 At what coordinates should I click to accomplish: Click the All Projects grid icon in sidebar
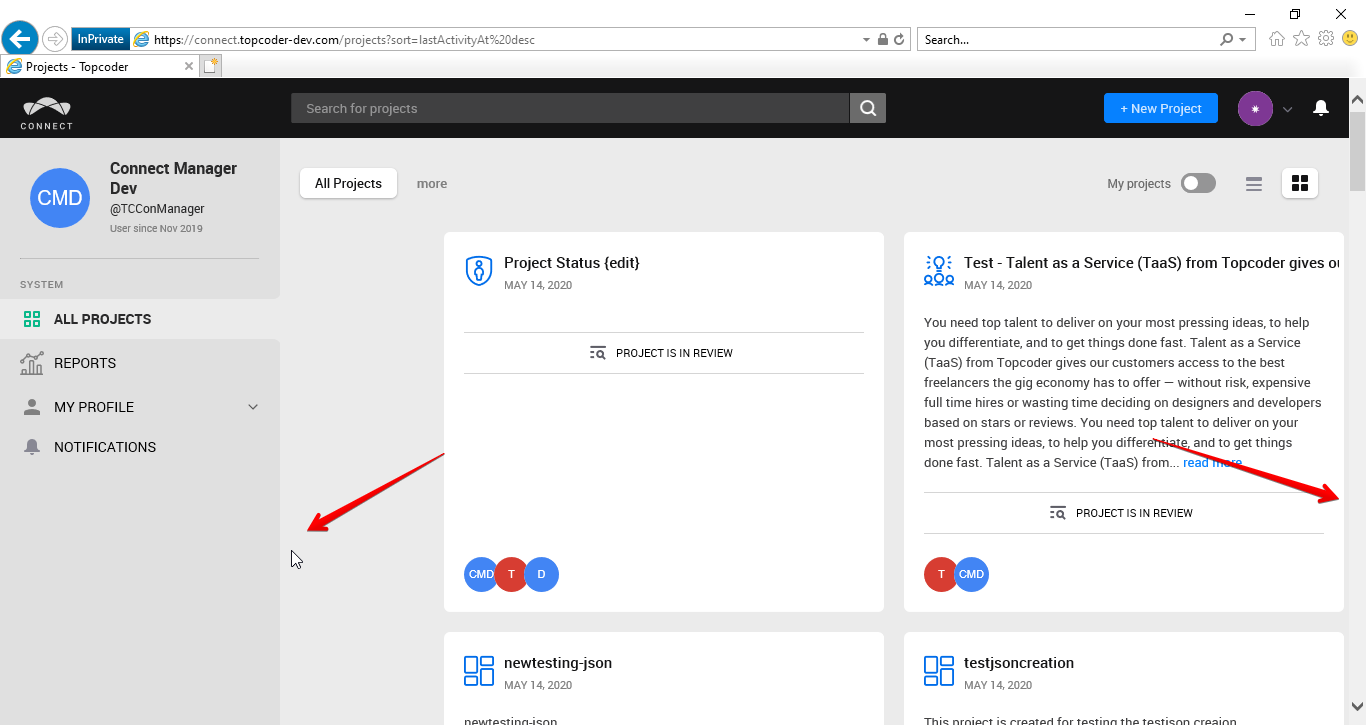click(32, 319)
